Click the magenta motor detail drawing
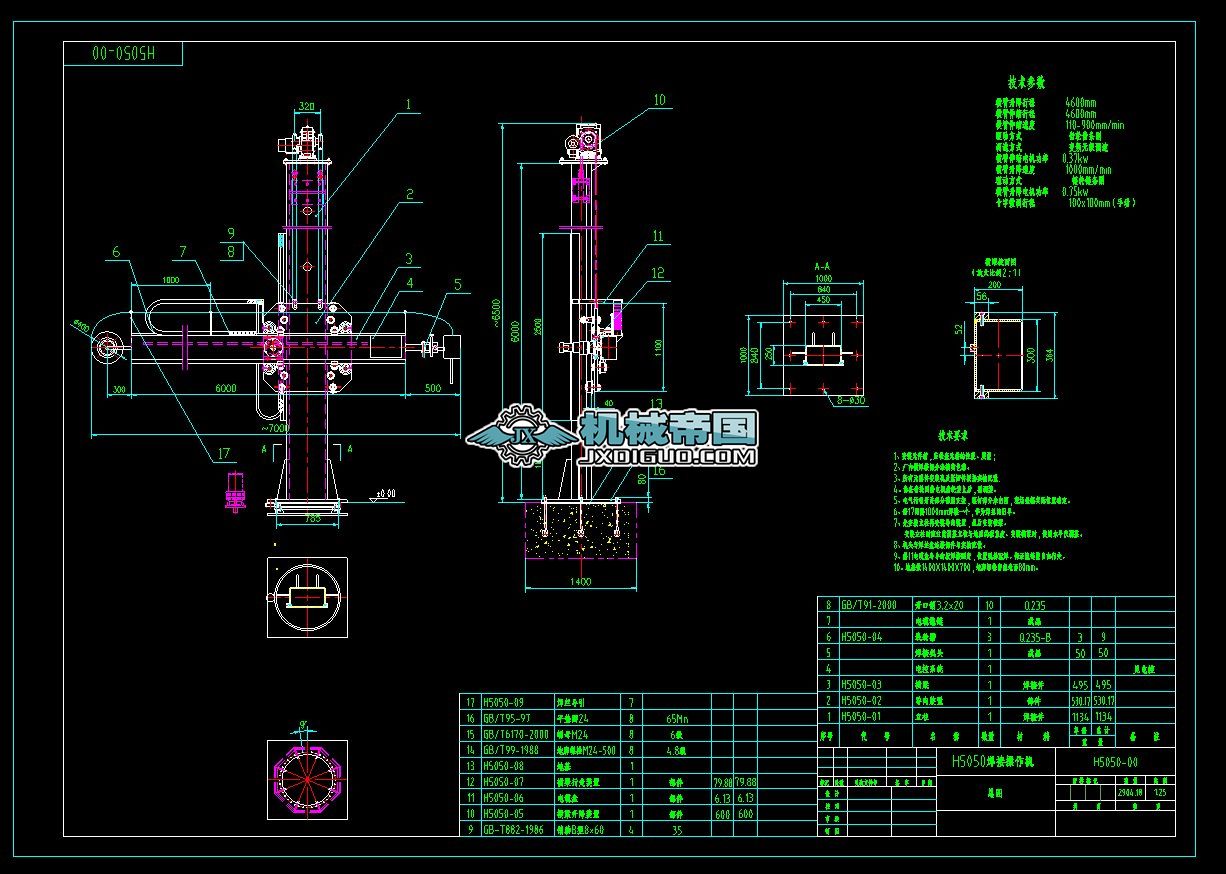Screen dimensions: 1226x874 point(237,492)
